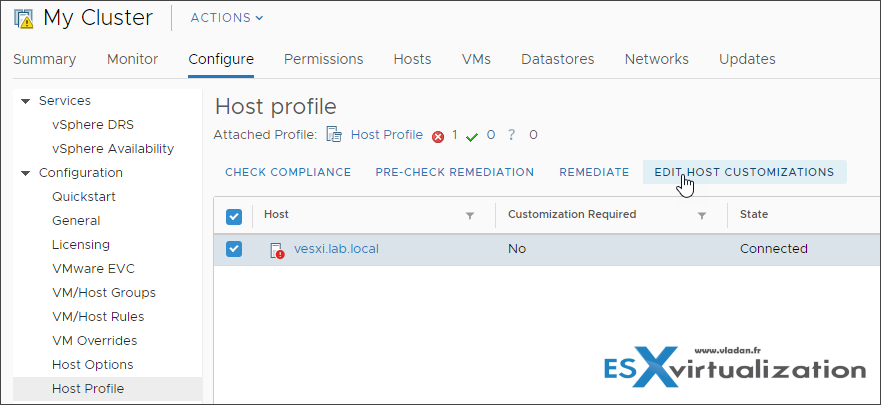
Task: Click the vesxi.lab.local host error icon
Action: [x=276, y=250]
